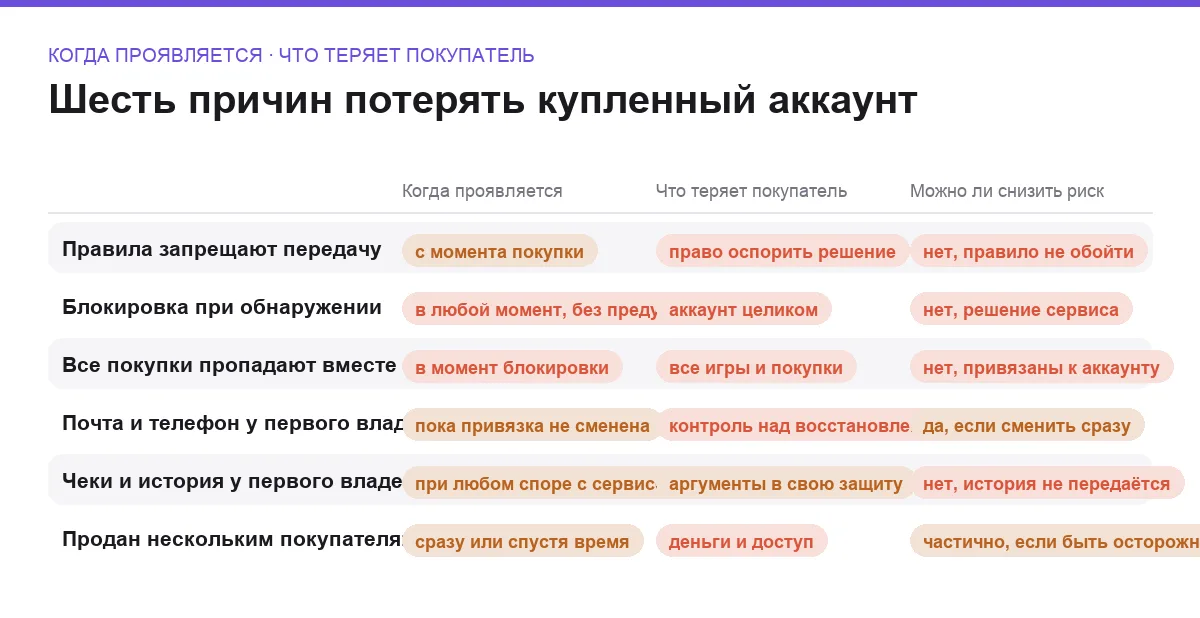1200x618 pixels.
Task: Click the pill 'нет, привязаны к аккаунту'
Action: coord(1041,367)
